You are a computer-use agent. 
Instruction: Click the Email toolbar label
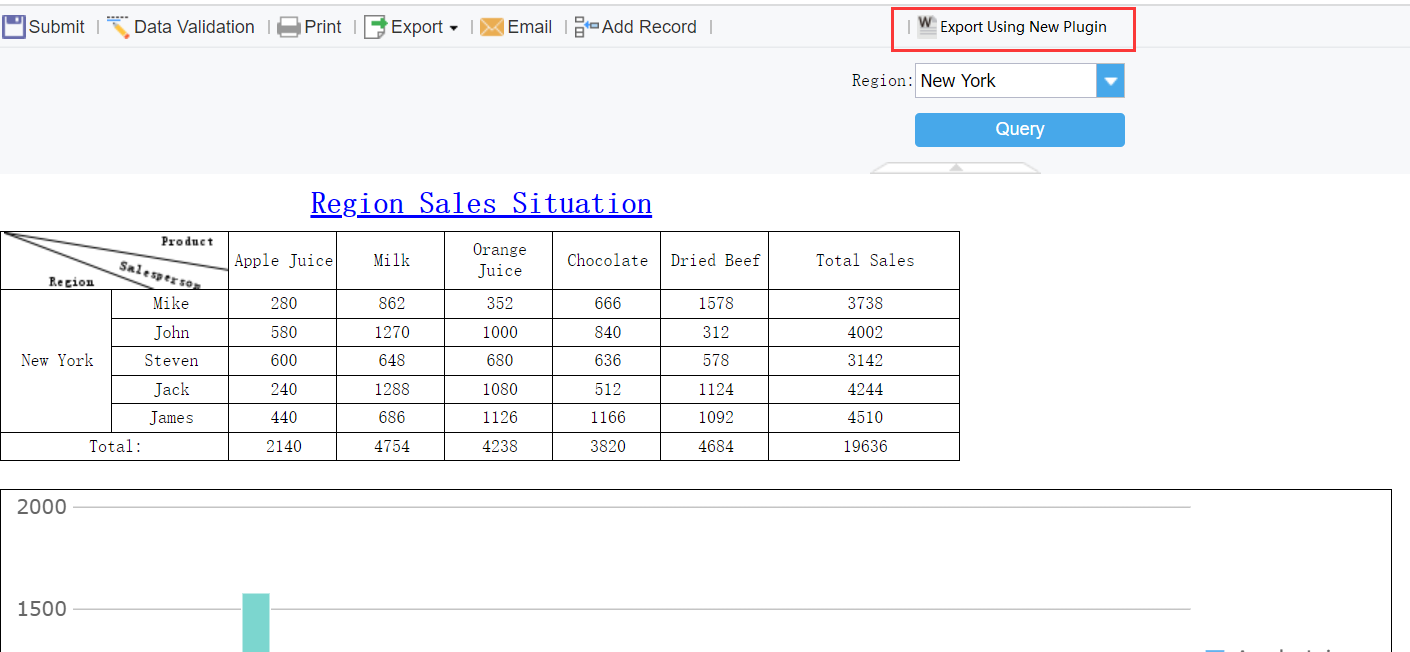529,27
